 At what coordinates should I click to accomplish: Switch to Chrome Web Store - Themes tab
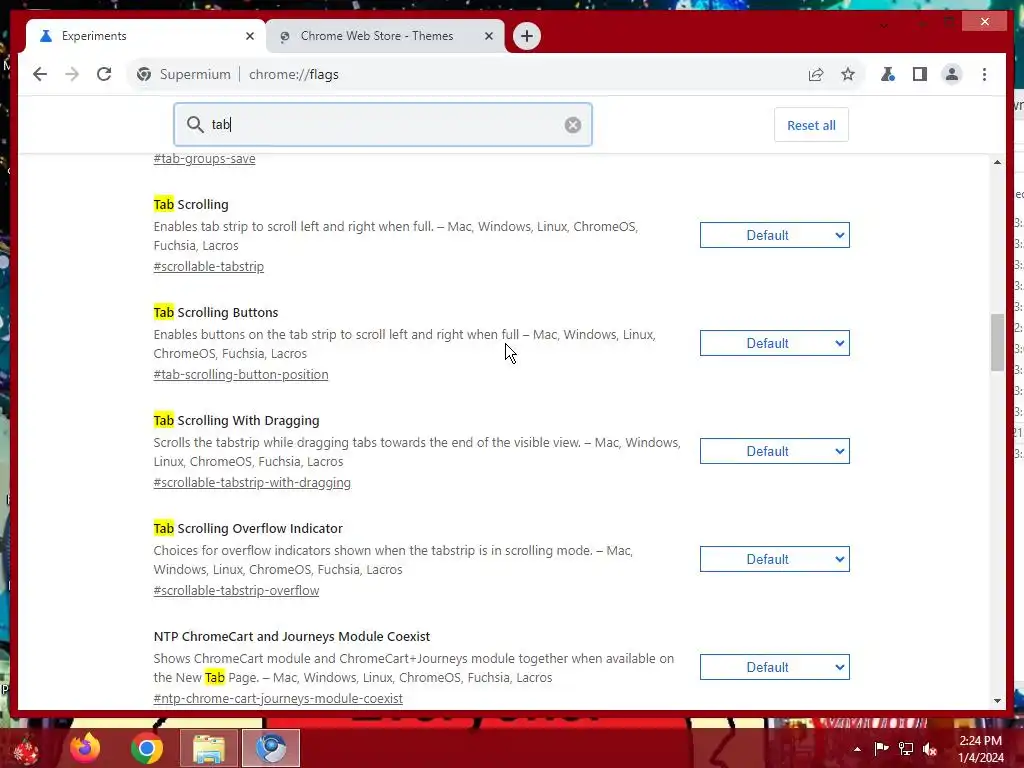click(x=385, y=36)
